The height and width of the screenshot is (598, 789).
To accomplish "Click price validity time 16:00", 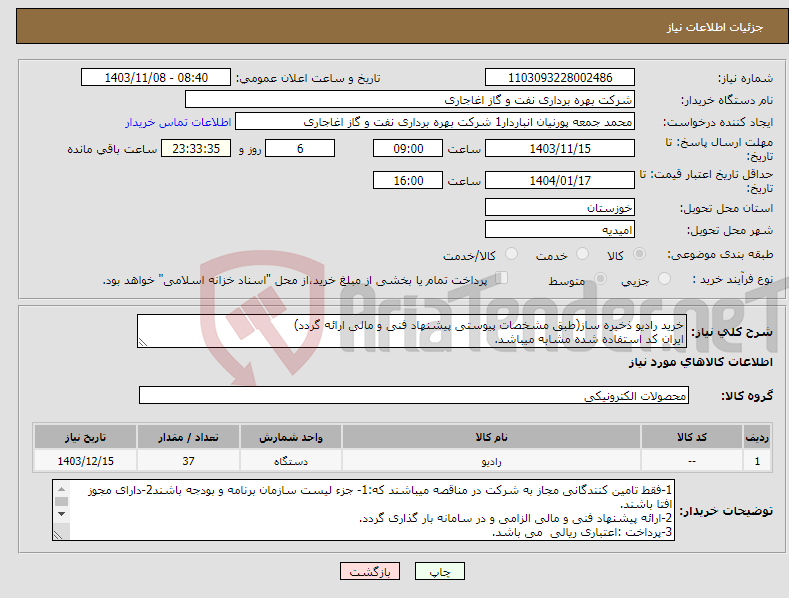I will click(408, 180).
